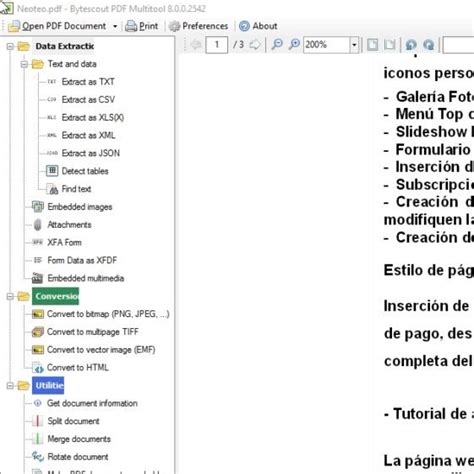The height and width of the screenshot is (474, 474).
Task: Click the Split document label
Action: [x=73, y=421]
